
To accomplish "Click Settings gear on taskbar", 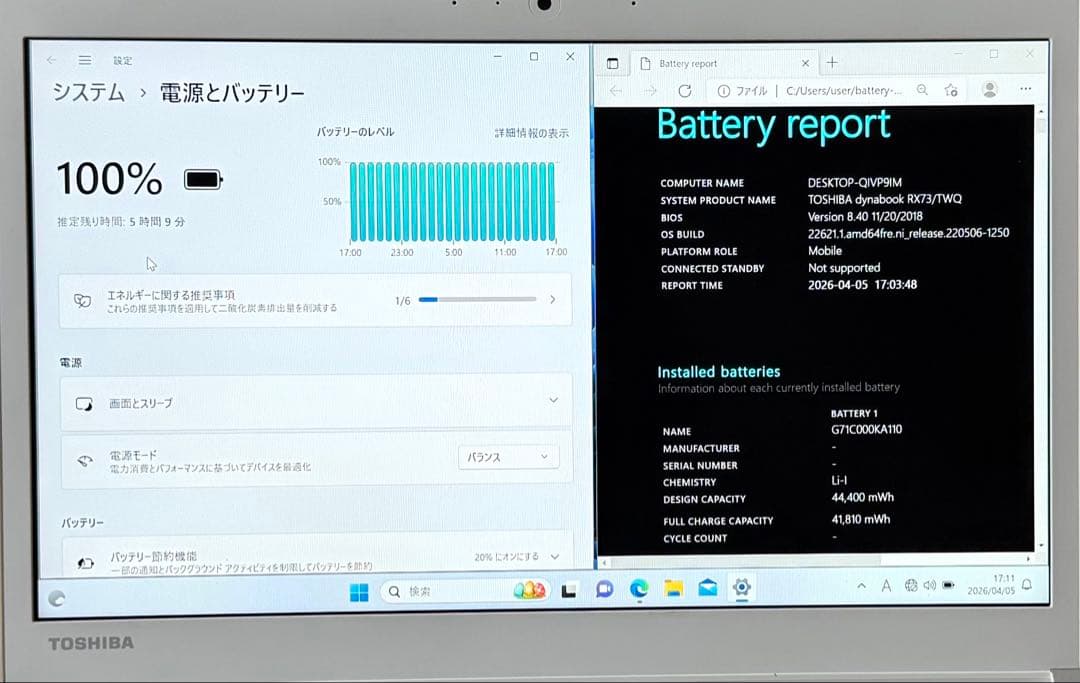I will 741,587.
